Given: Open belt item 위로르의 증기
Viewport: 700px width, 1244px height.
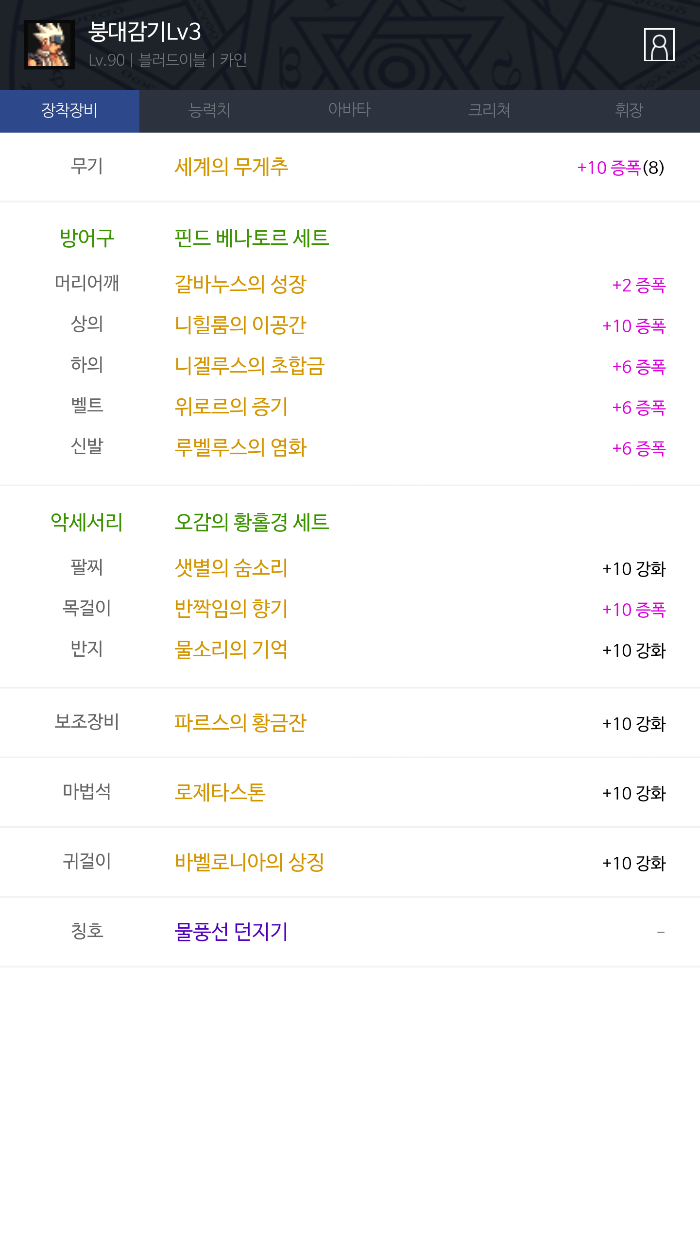Looking at the screenshot, I should coord(231,407).
